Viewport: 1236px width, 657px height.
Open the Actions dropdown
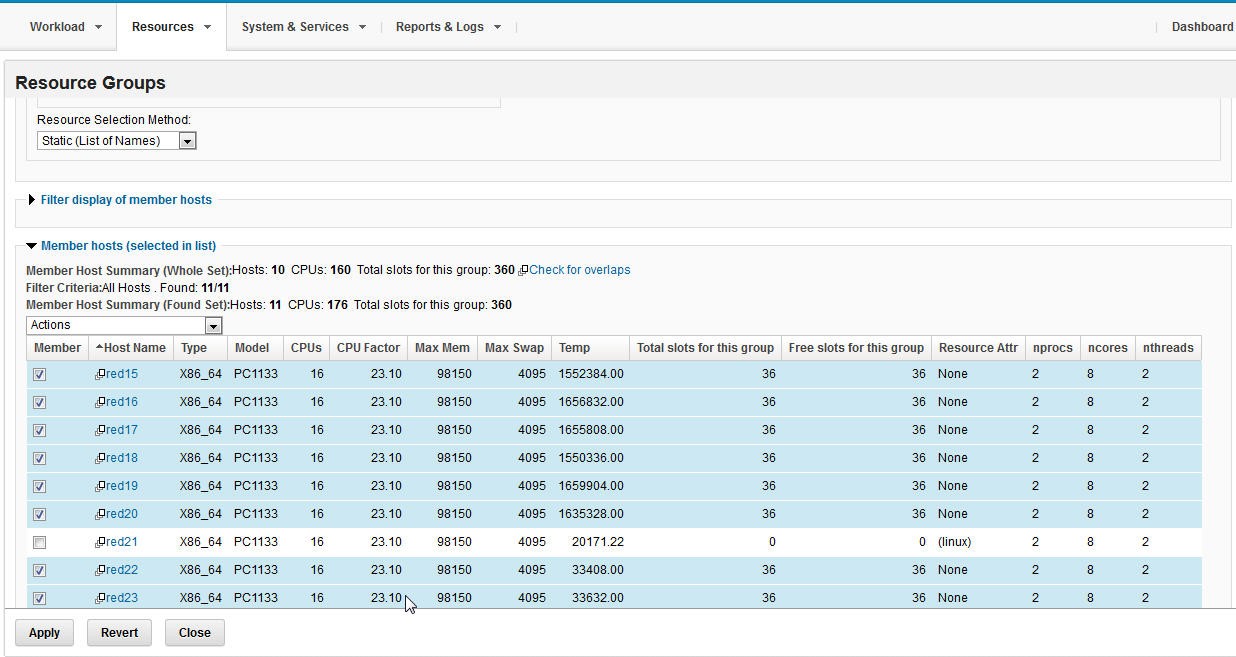click(212, 325)
